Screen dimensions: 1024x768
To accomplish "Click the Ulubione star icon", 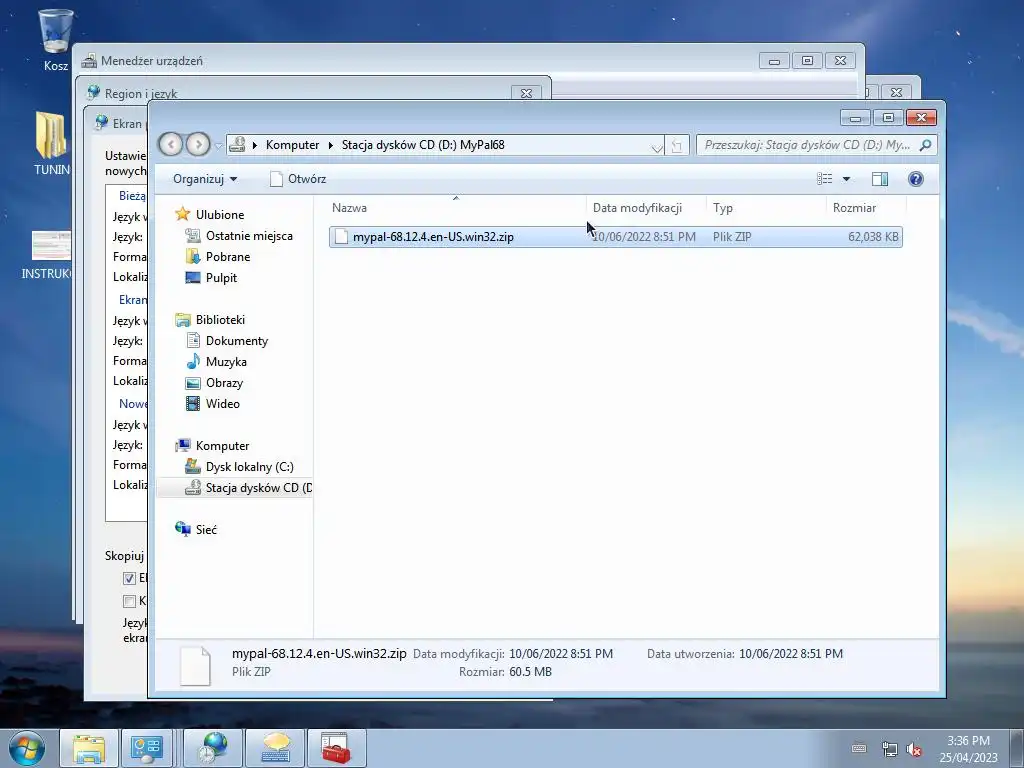I will pyautogui.click(x=183, y=214).
